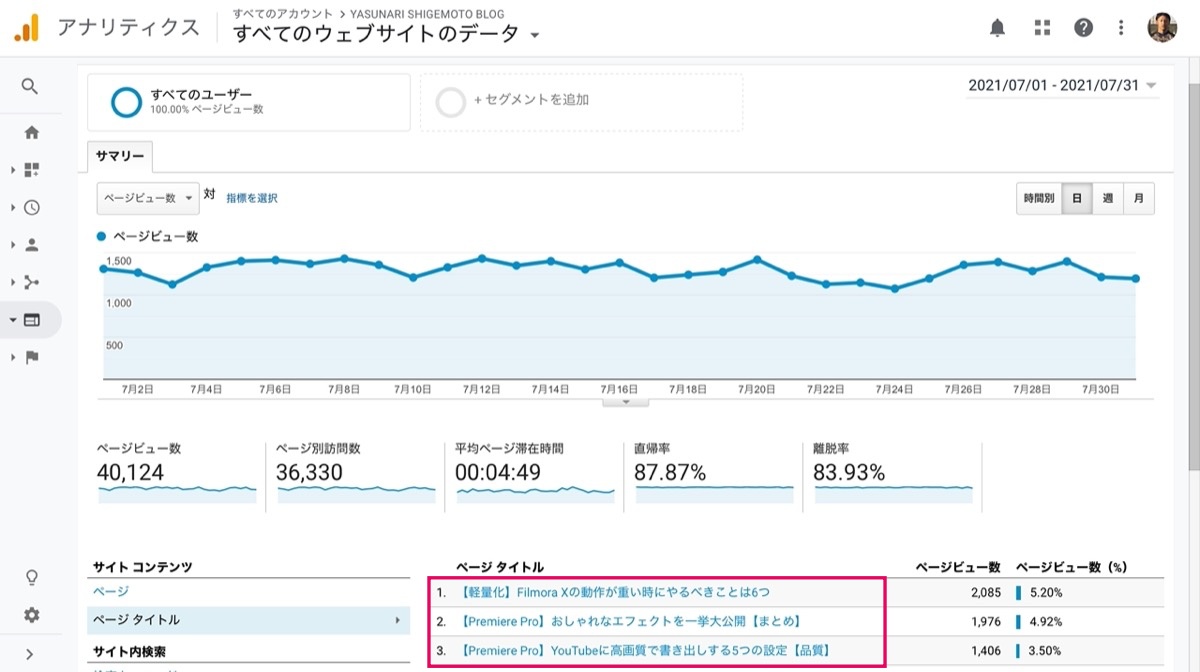Collapse Behavior sidebar arrow
The width and height of the screenshot is (1200, 672).
click(13, 320)
